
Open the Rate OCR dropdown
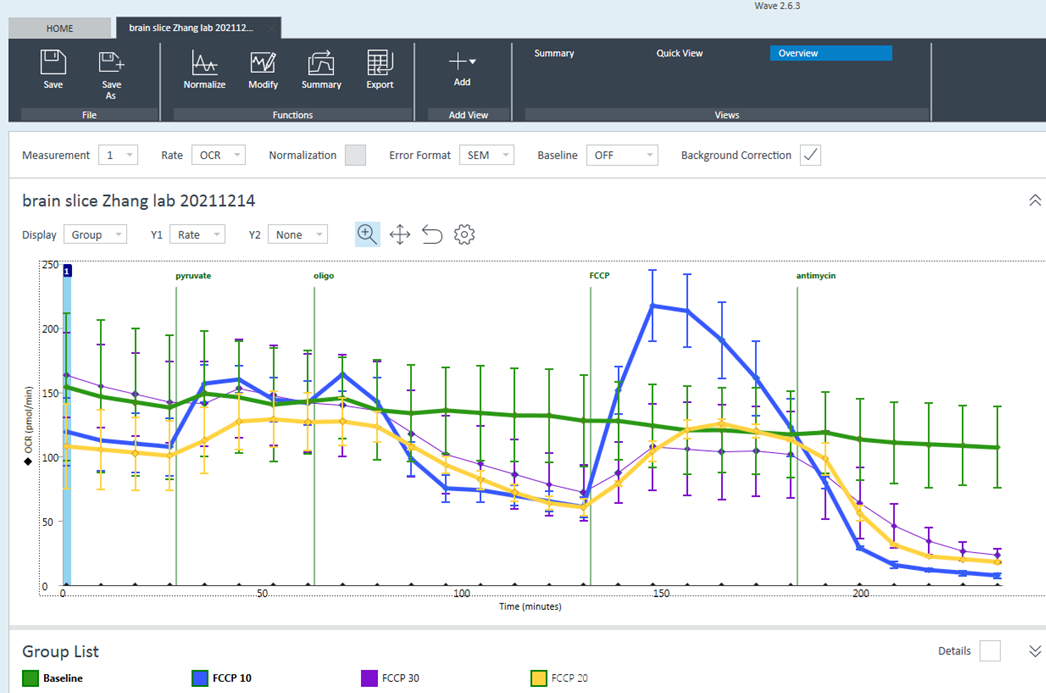(218, 155)
